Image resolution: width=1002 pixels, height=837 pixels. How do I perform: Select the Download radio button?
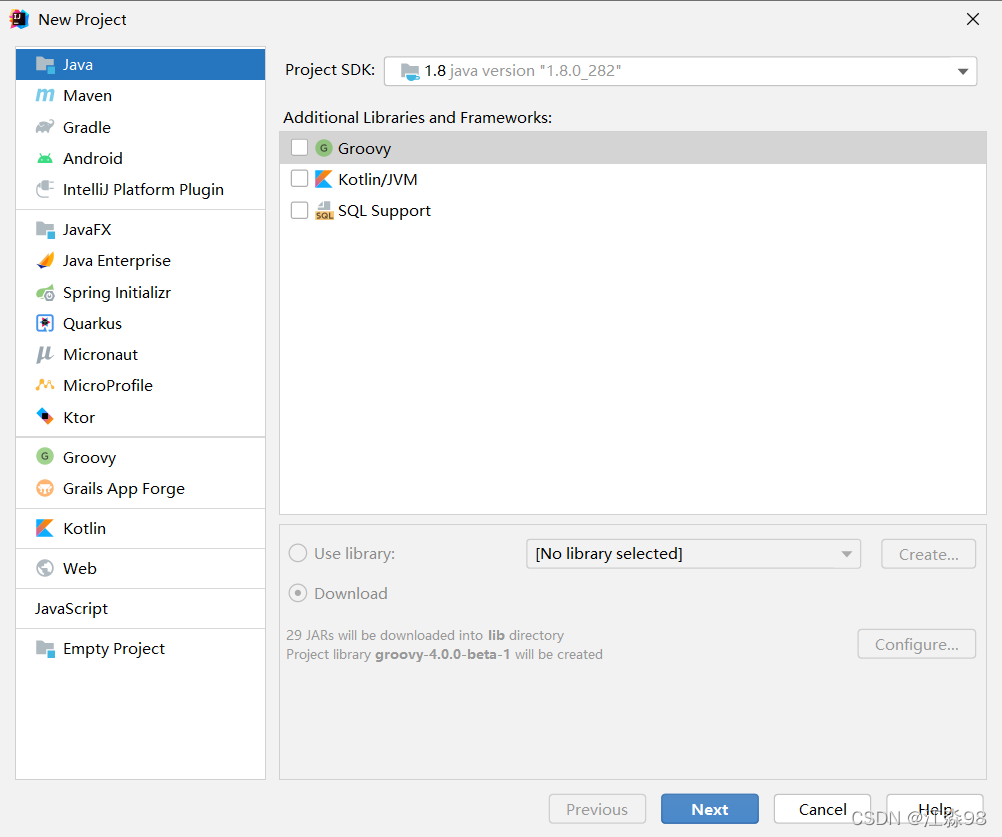tap(298, 594)
